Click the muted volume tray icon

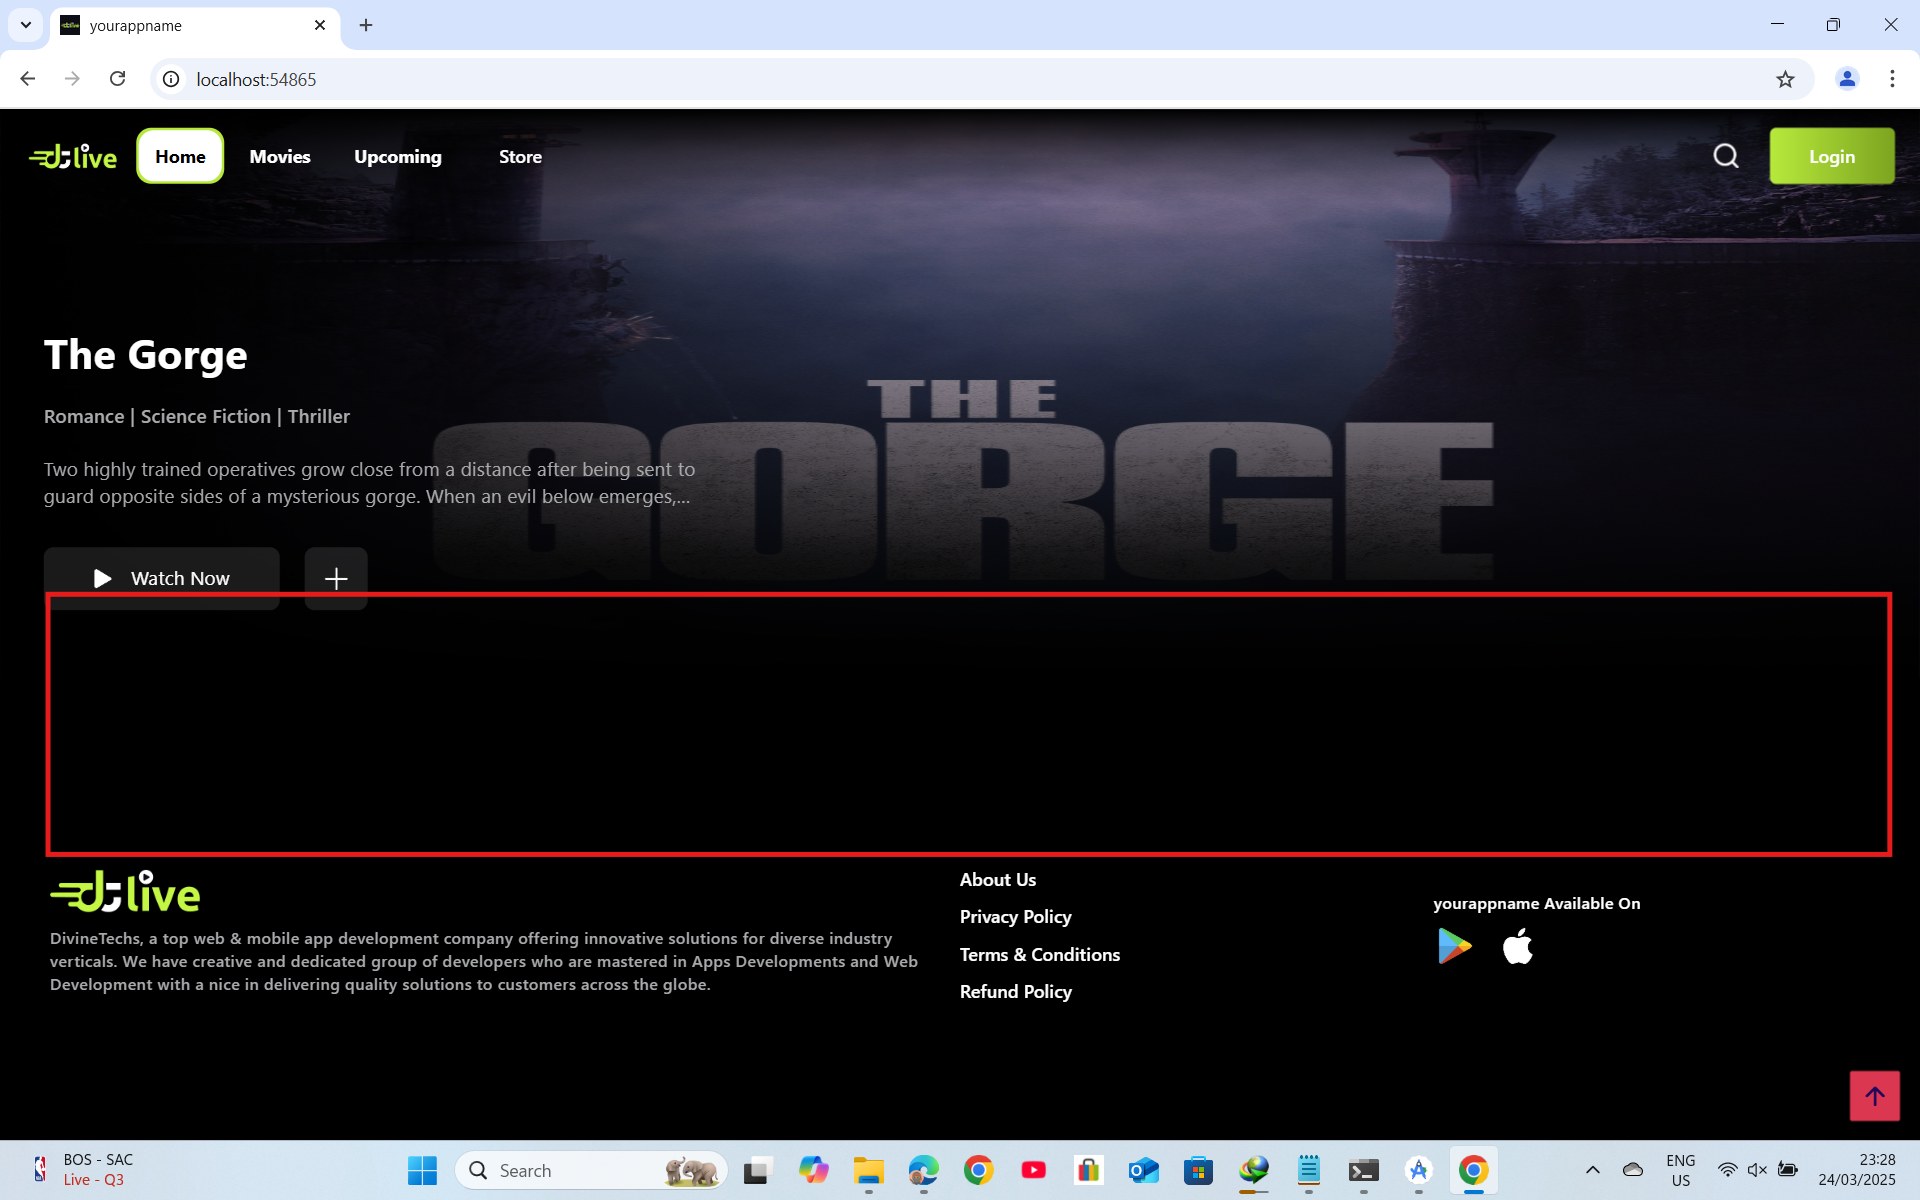1757,1170
